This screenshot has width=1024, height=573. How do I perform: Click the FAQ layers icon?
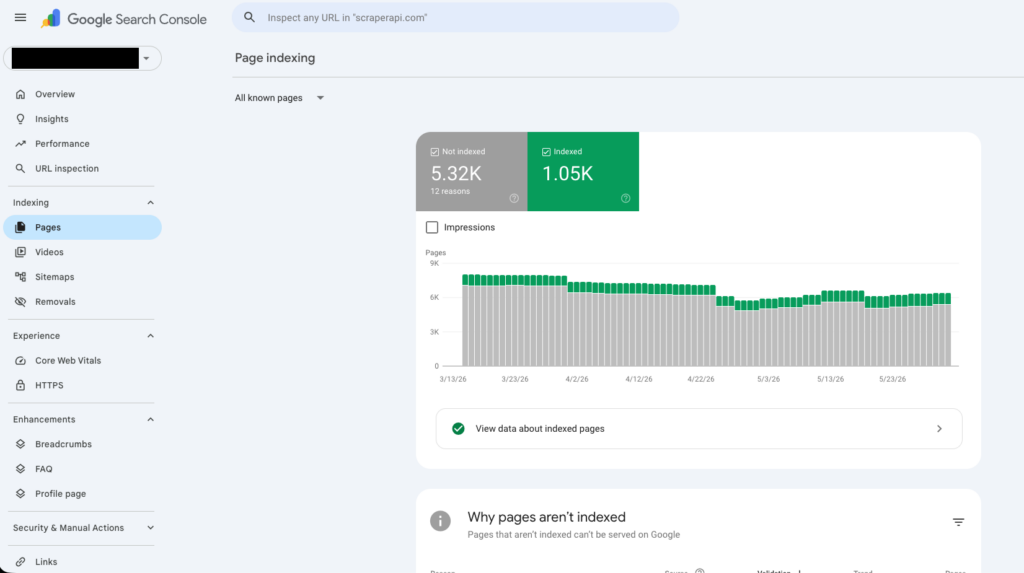pyautogui.click(x=20, y=469)
